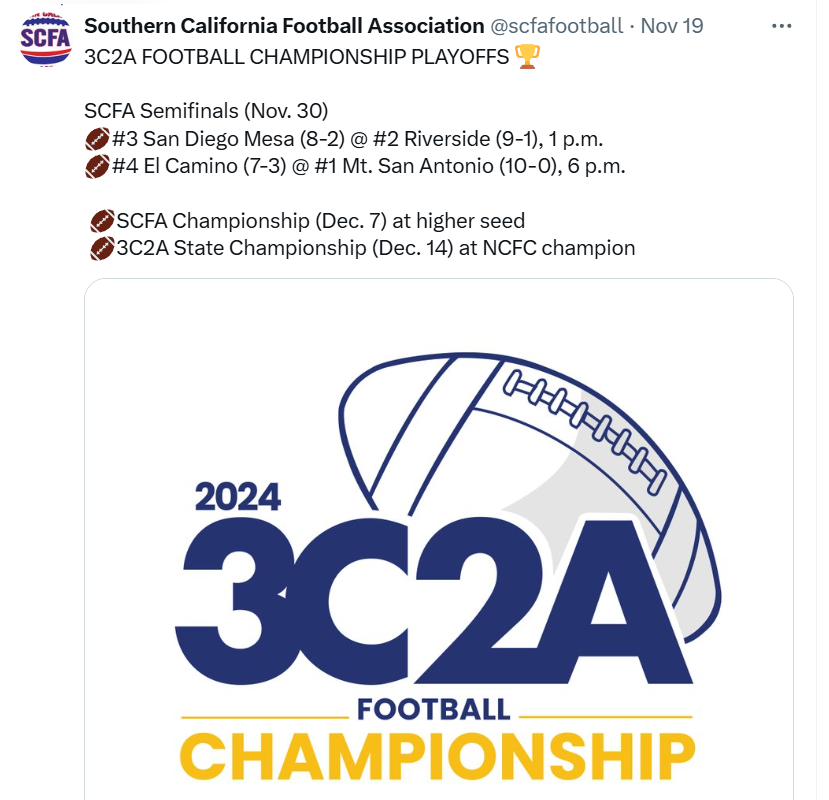This screenshot has width=829, height=800.
Task: Open the @scfafootball handle link
Action: click(x=557, y=26)
